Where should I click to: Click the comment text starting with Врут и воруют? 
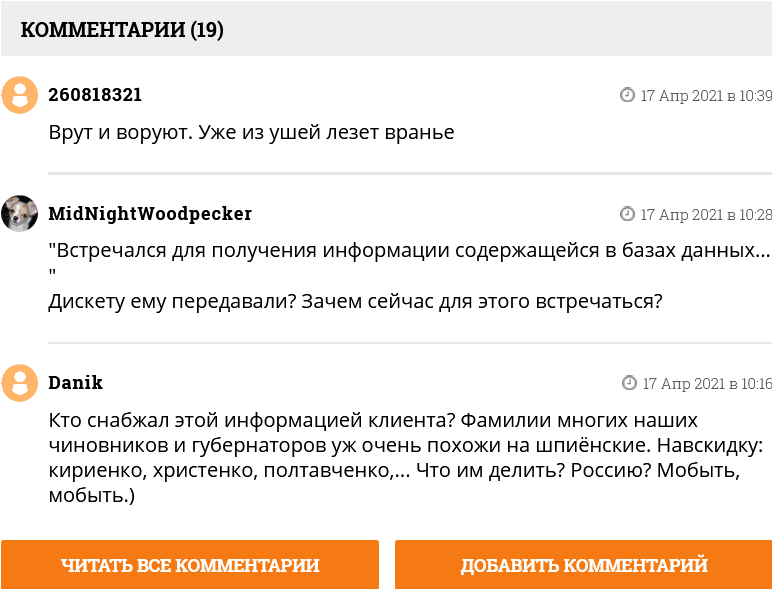tap(251, 132)
